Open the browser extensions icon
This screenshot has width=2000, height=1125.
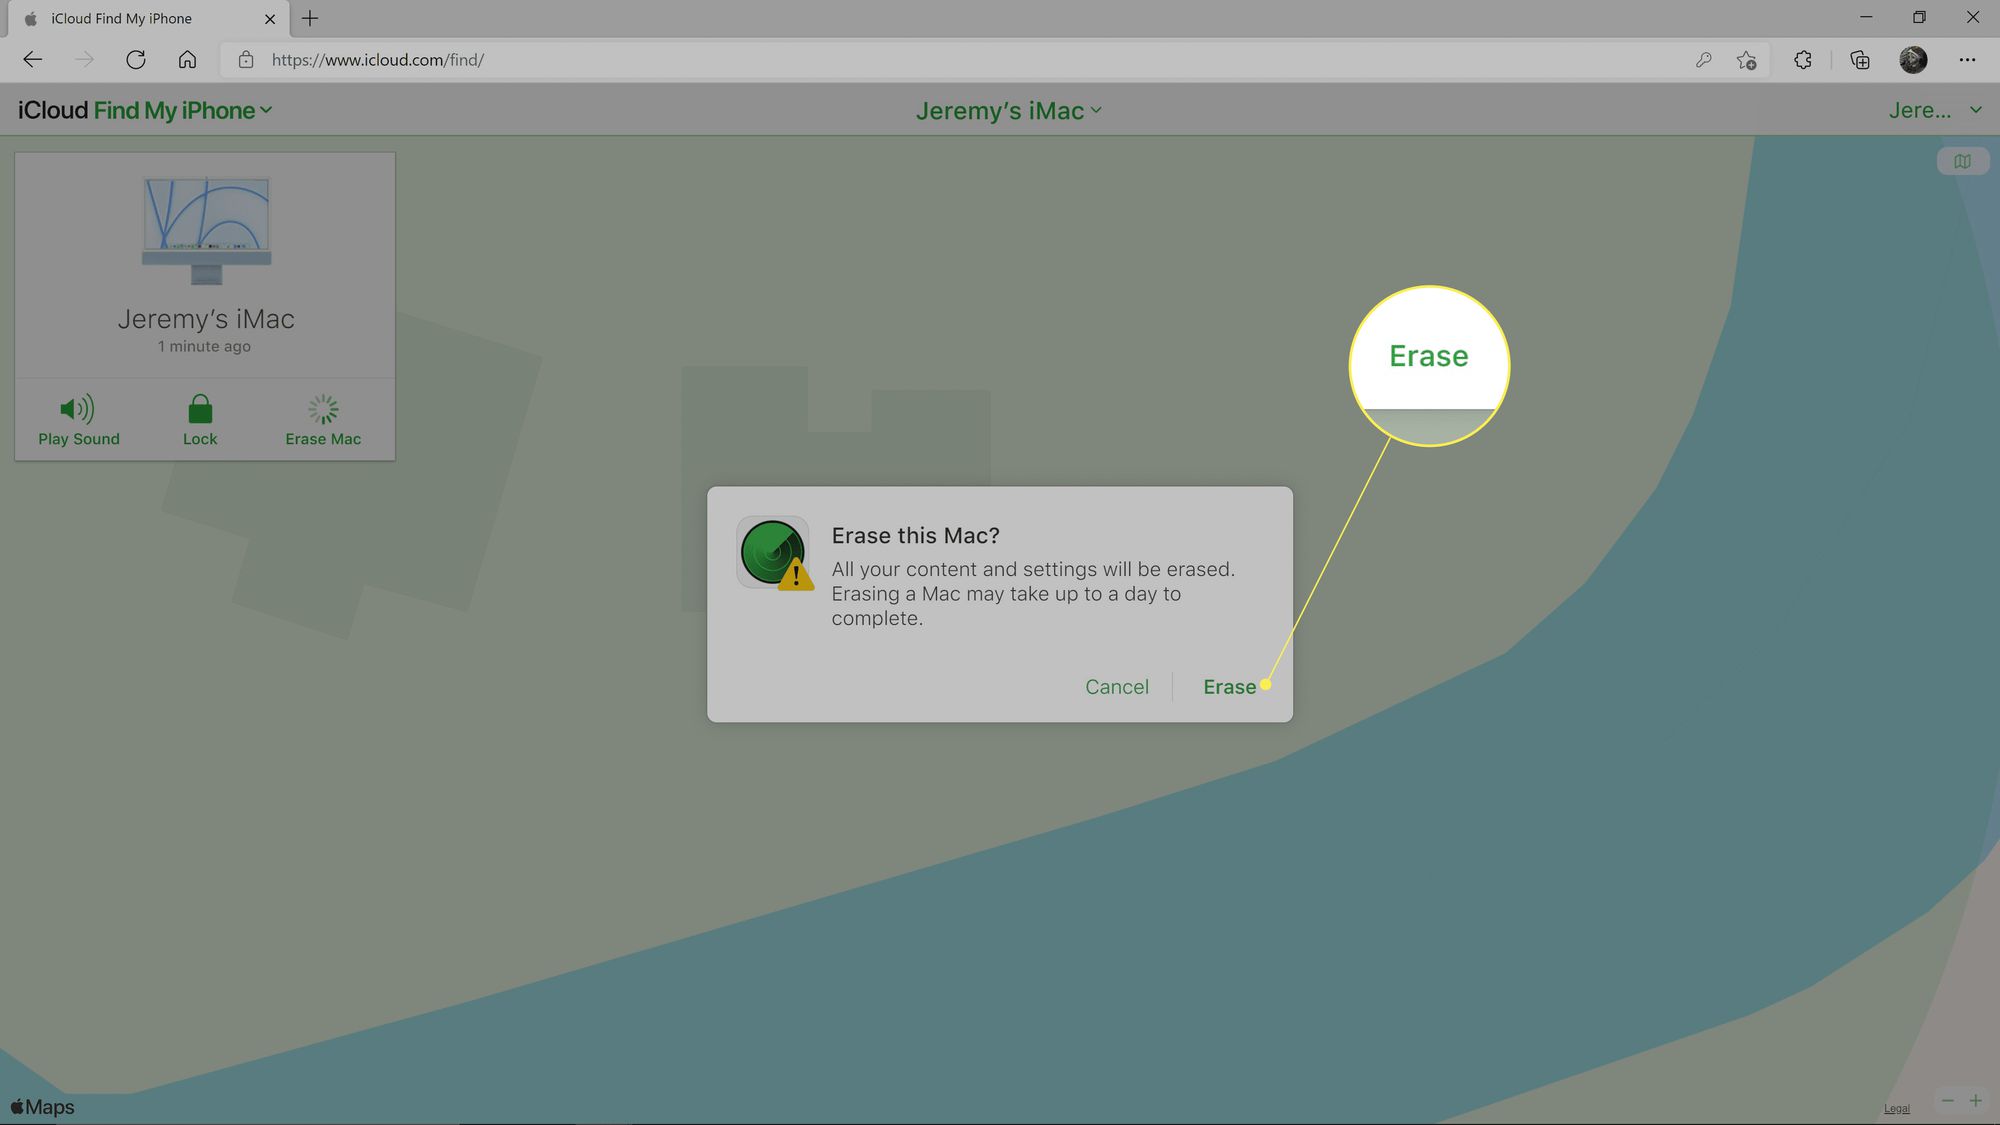[x=1803, y=60]
